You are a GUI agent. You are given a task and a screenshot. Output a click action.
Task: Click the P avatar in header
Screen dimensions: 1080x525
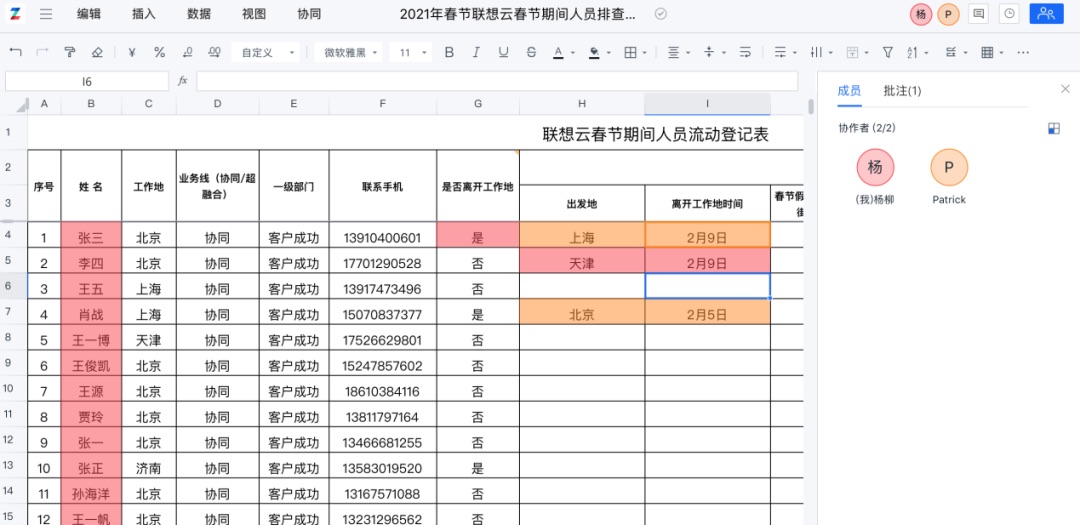coord(948,14)
